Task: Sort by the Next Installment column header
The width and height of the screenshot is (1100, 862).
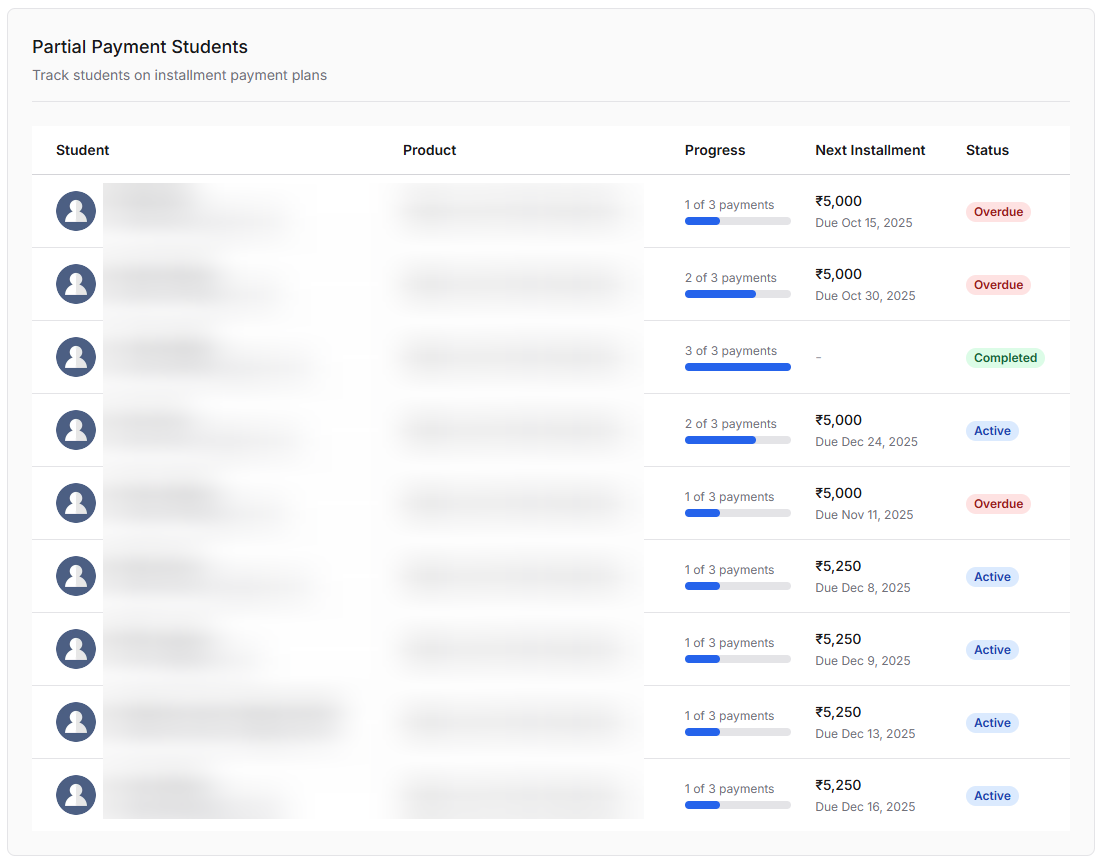Action: [870, 150]
